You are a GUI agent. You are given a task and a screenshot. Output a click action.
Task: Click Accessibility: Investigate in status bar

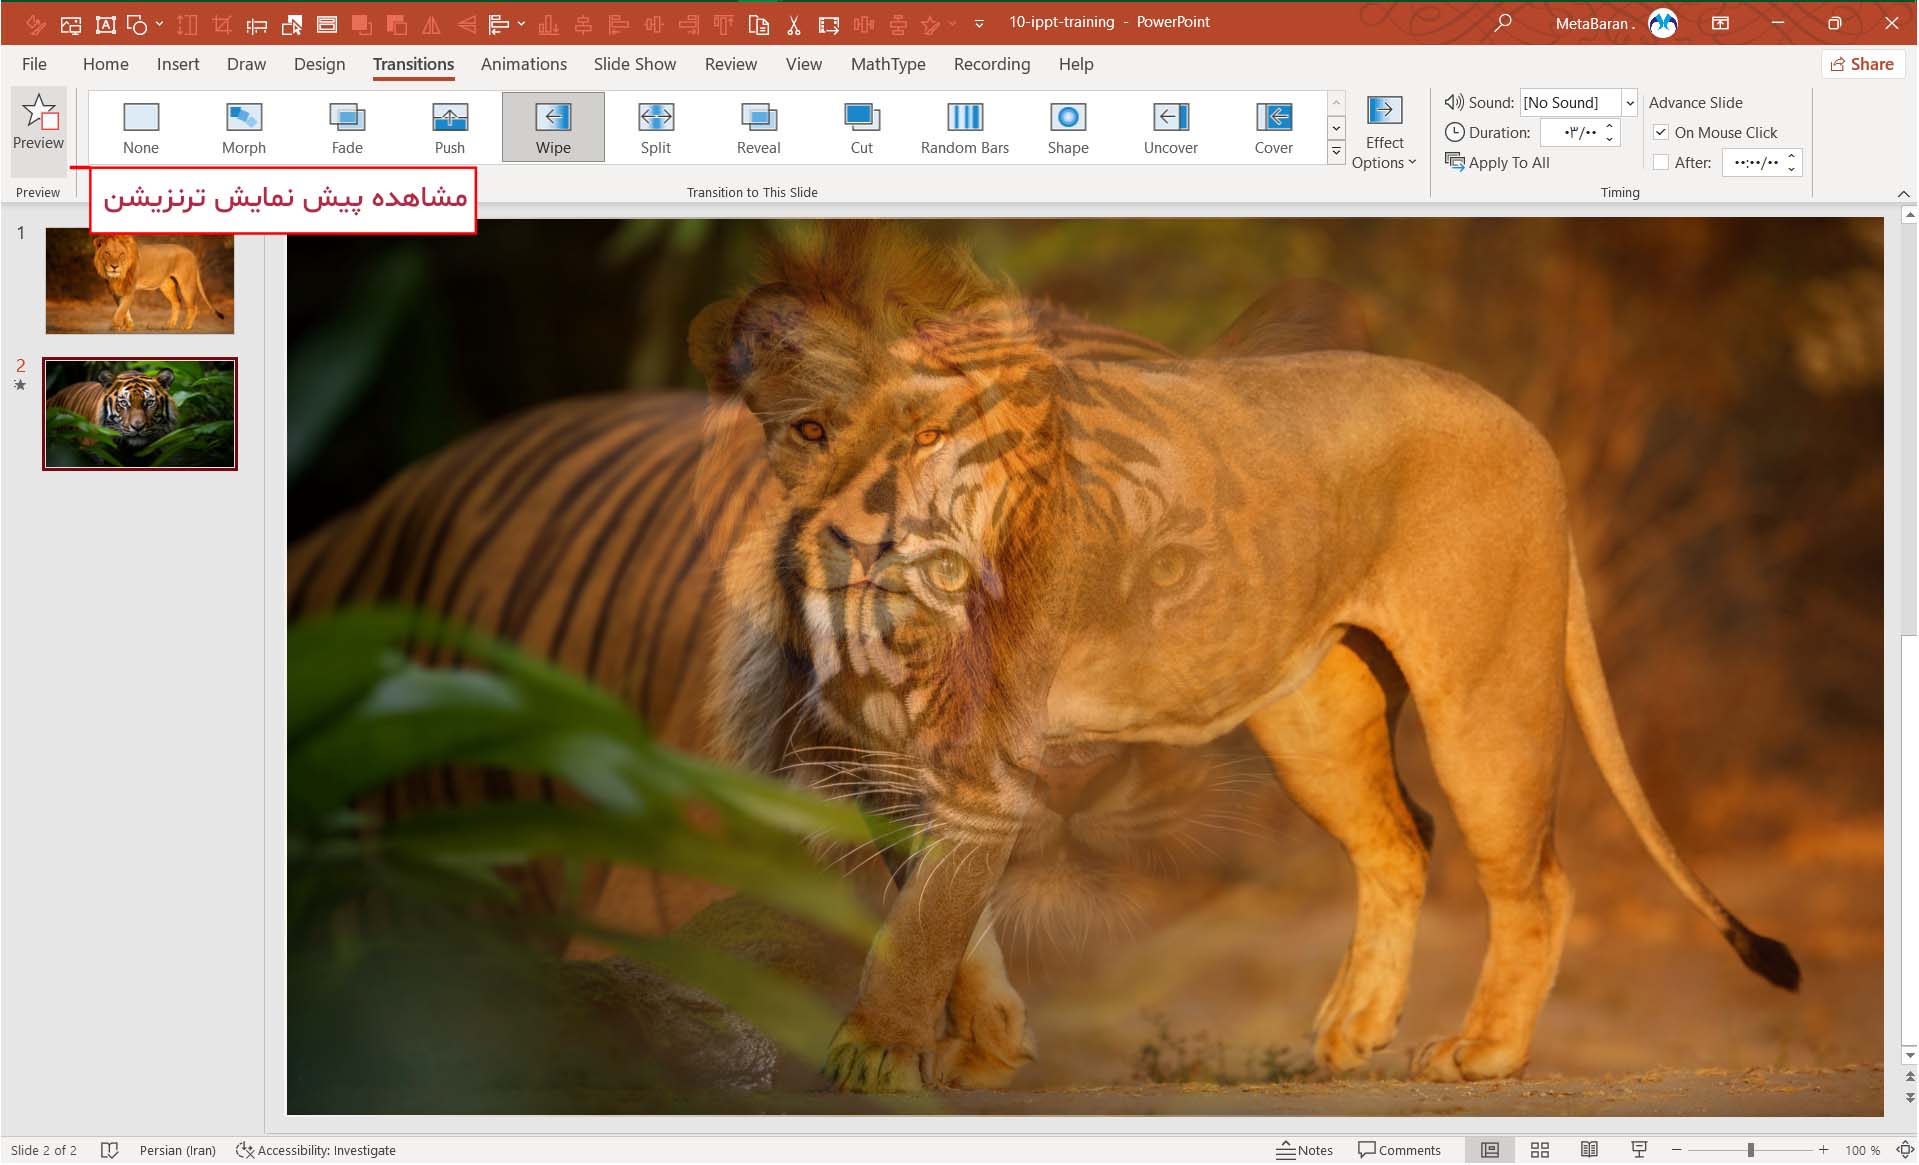coord(316,1150)
